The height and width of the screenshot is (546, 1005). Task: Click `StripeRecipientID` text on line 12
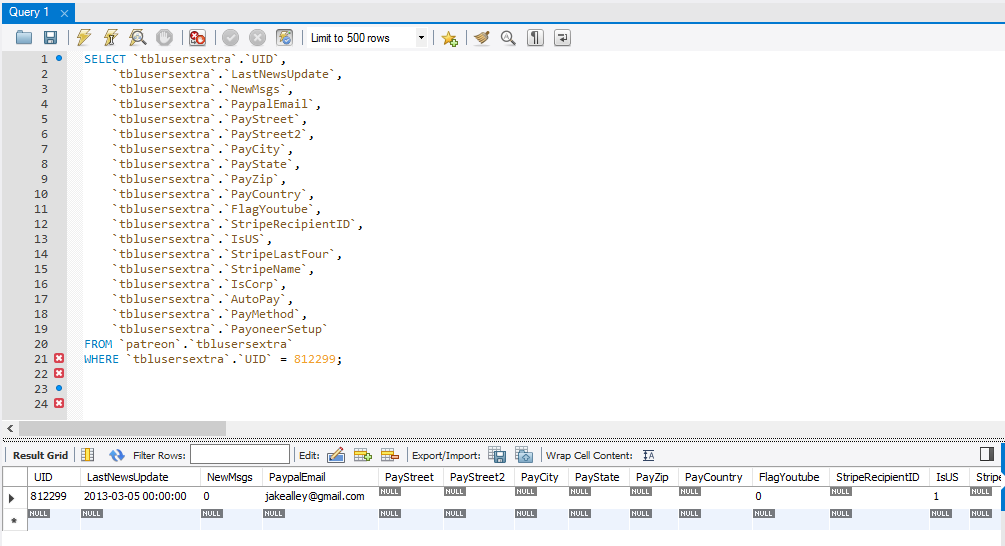click(x=291, y=224)
